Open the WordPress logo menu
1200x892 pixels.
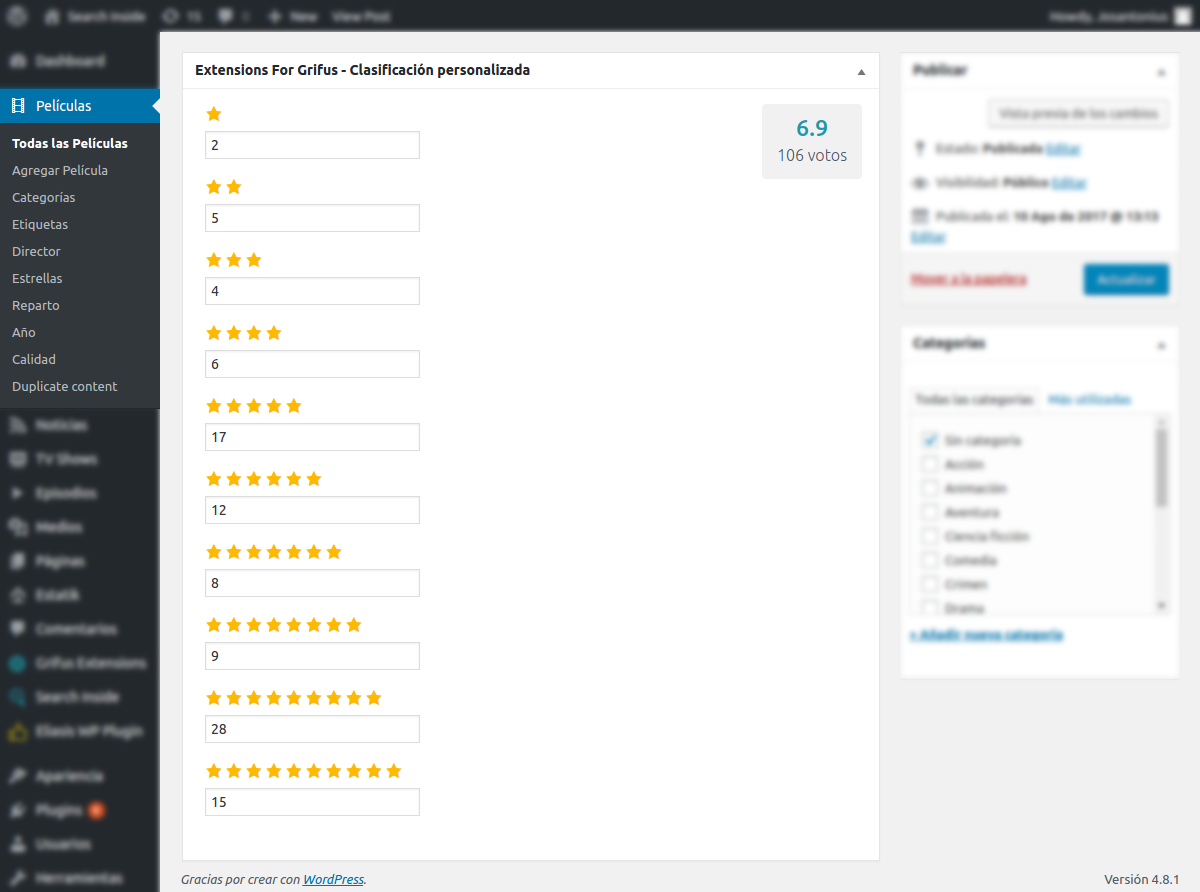tap(18, 16)
